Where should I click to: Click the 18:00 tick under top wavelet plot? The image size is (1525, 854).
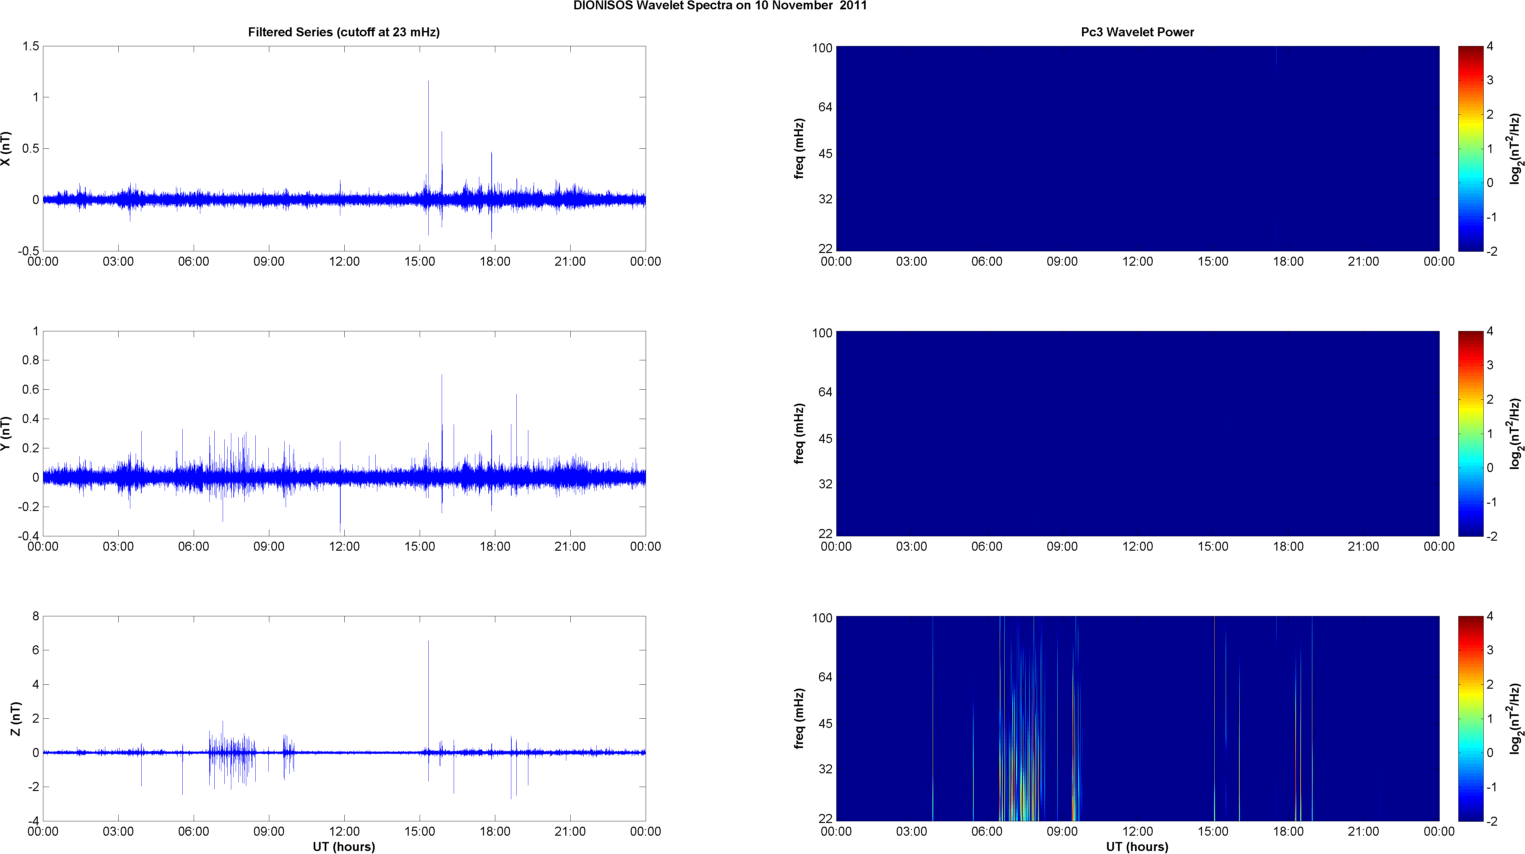(x=1288, y=262)
